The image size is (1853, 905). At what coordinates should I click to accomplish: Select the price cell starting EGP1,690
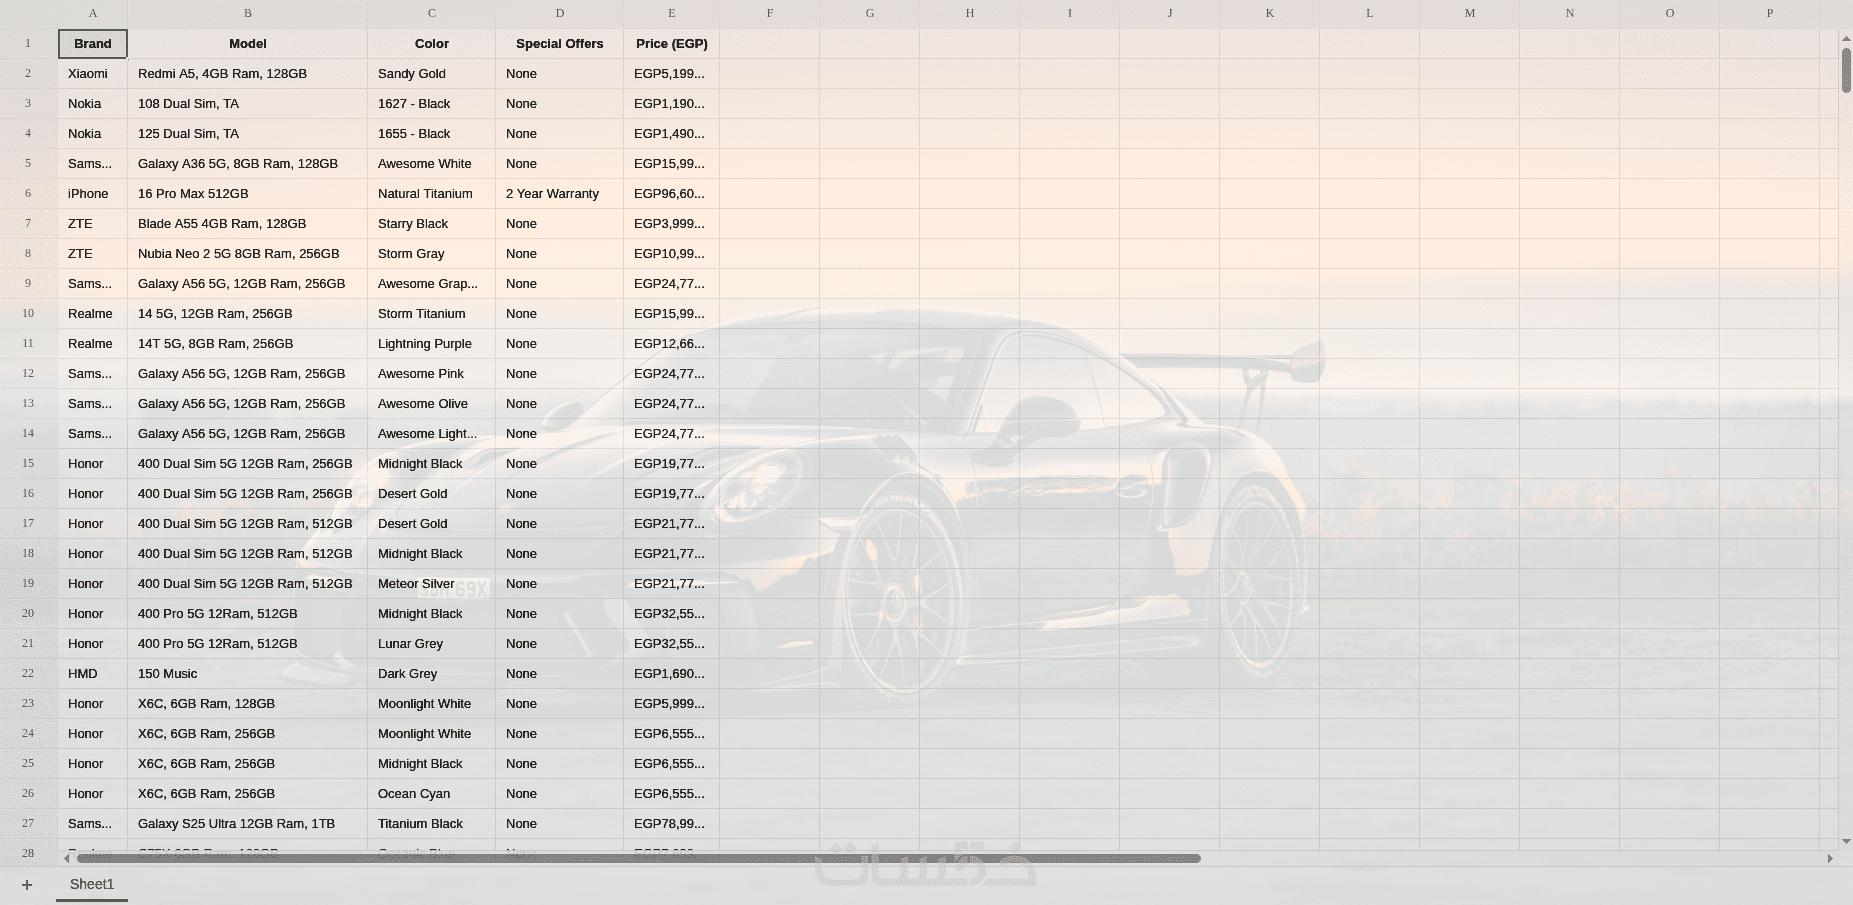click(x=672, y=674)
